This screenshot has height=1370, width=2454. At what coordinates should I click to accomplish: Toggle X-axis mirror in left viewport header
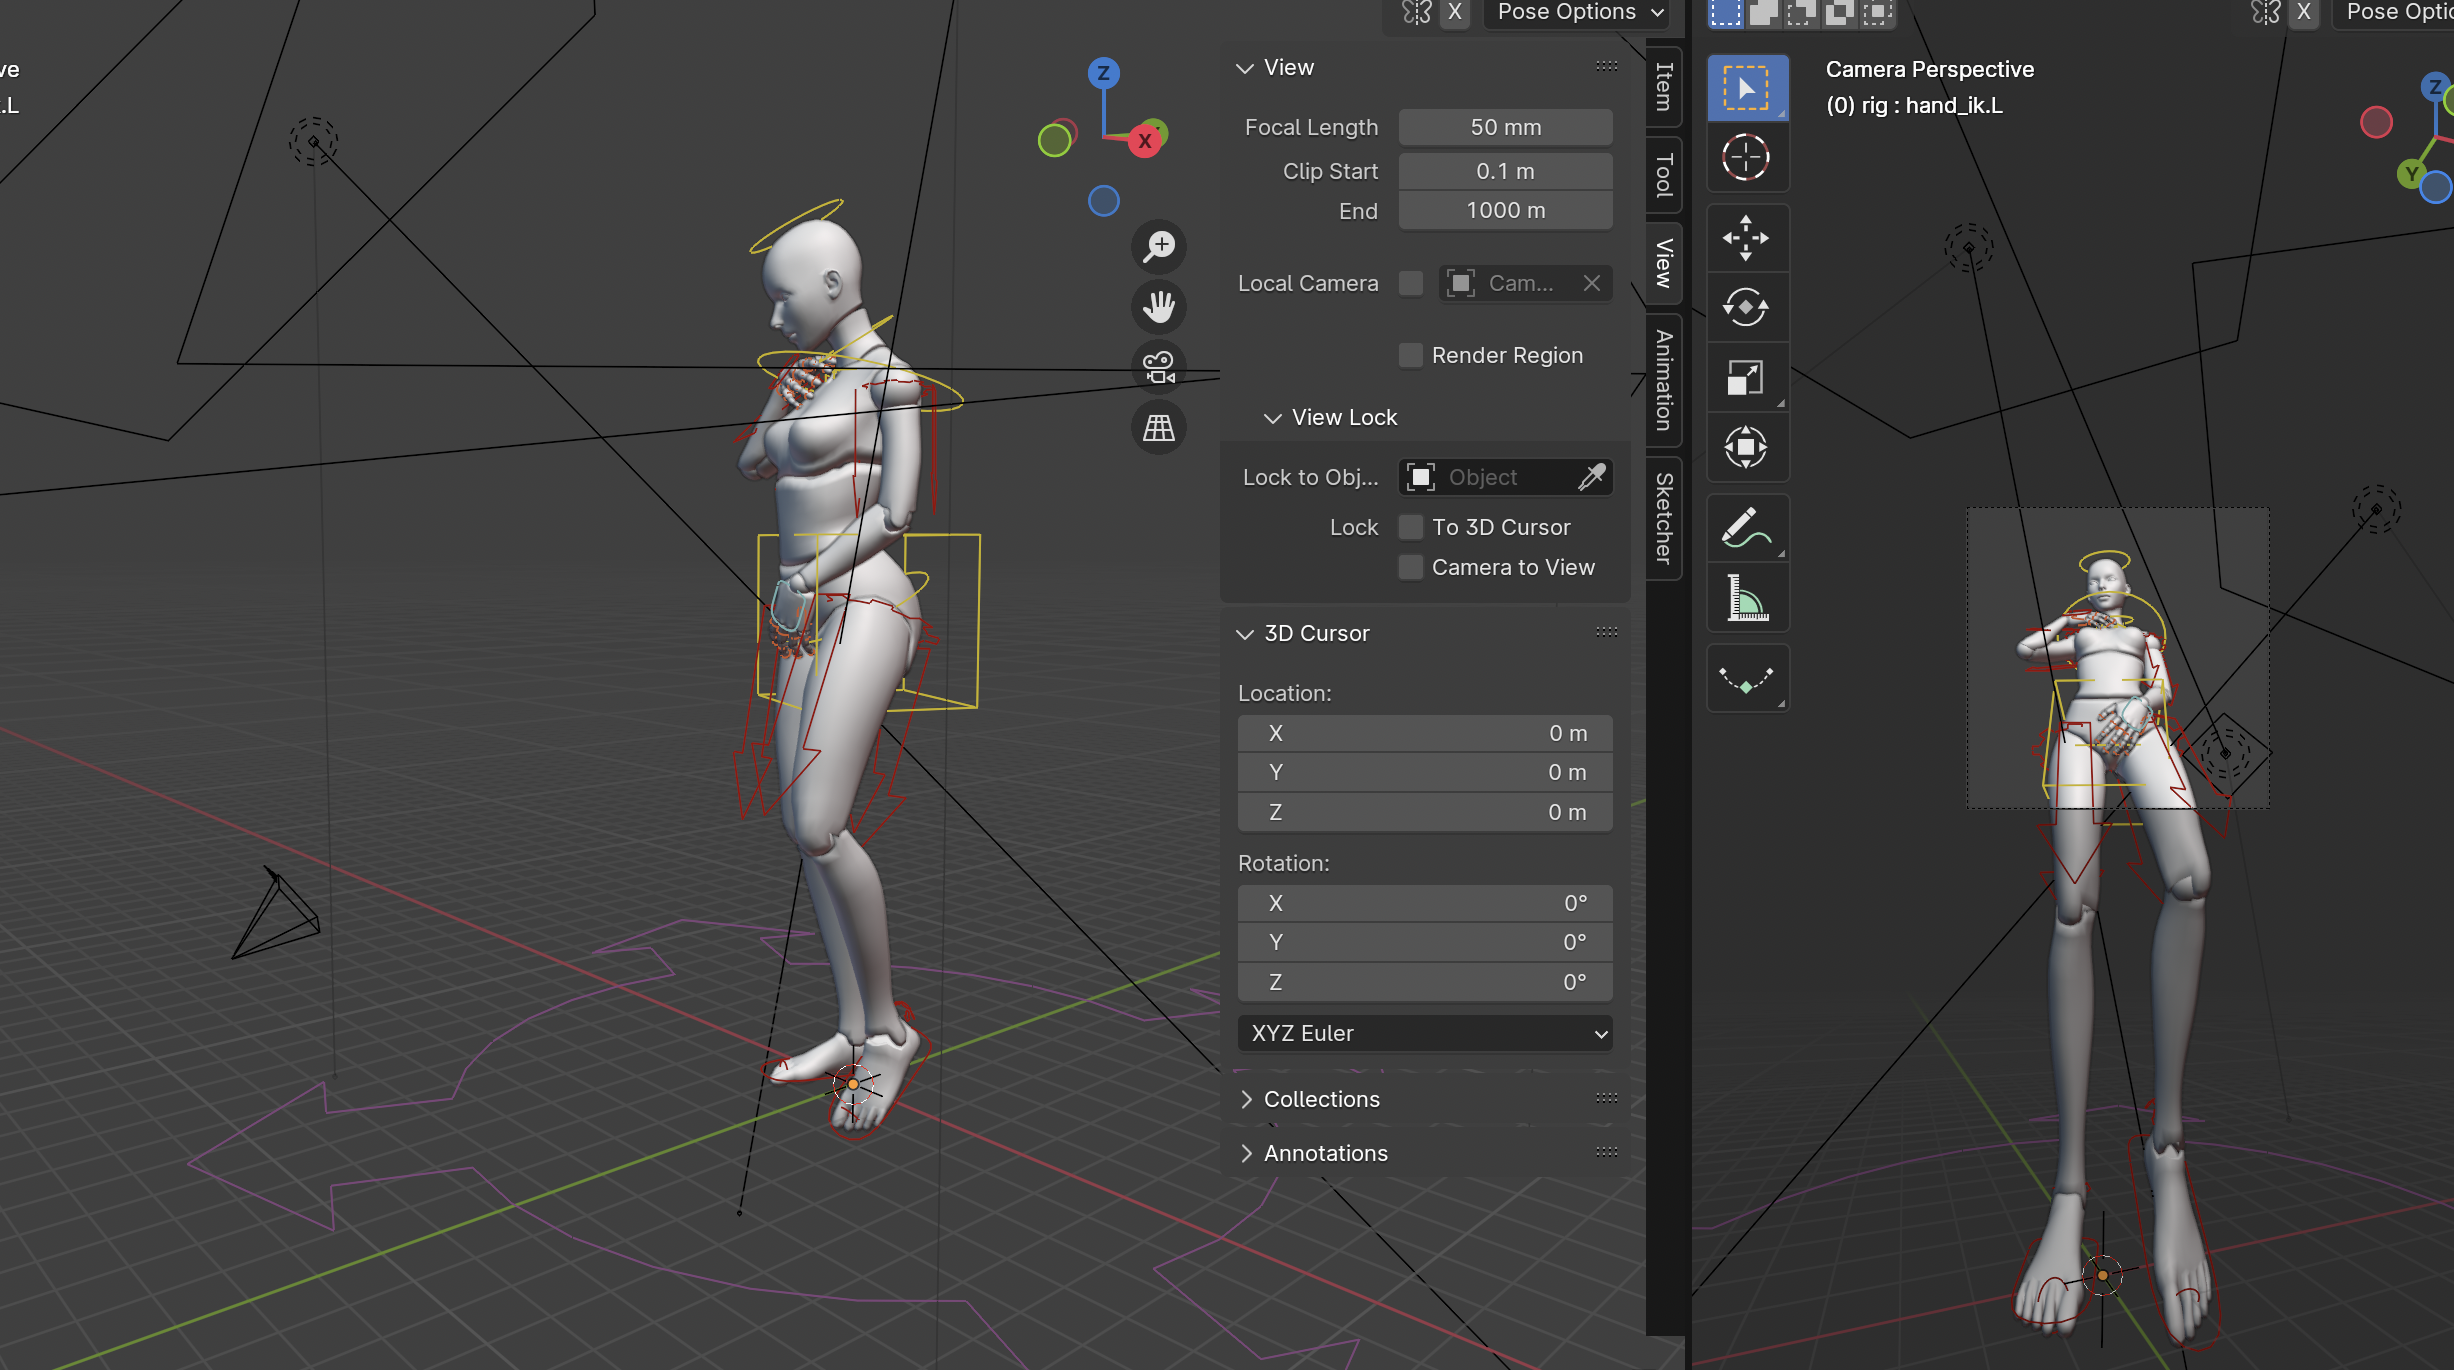click(1455, 12)
